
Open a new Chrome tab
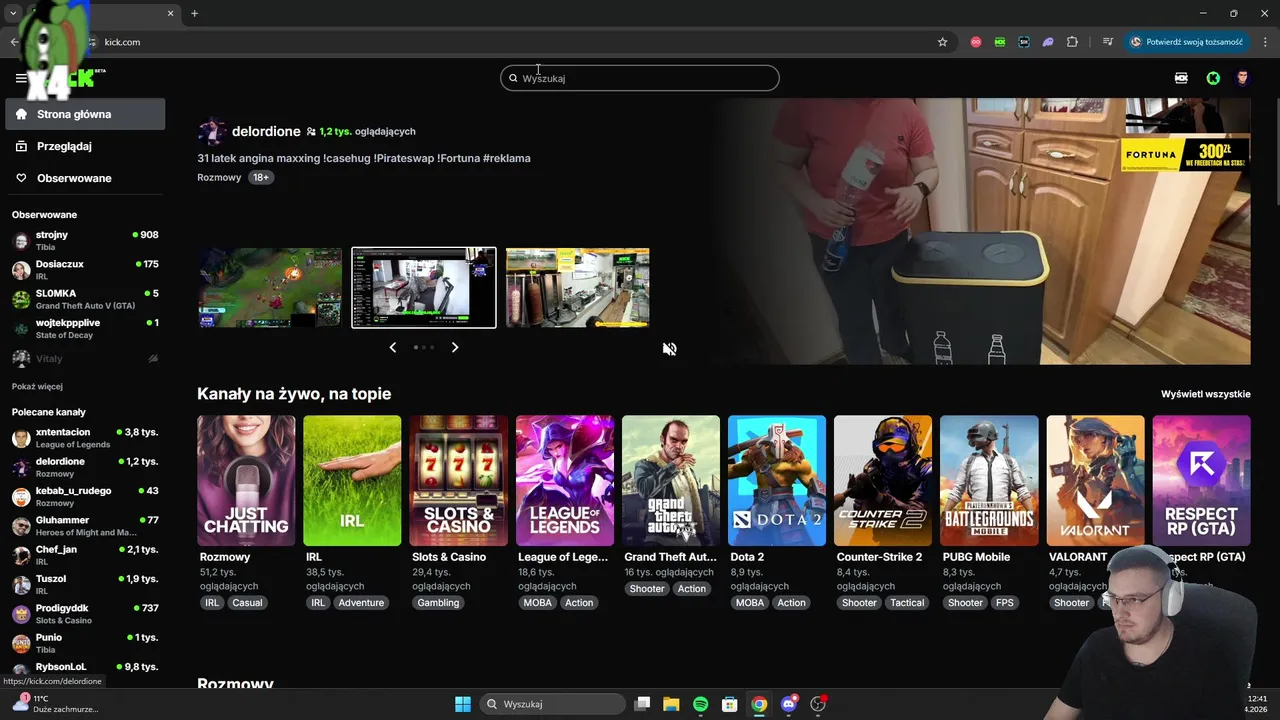click(x=194, y=13)
